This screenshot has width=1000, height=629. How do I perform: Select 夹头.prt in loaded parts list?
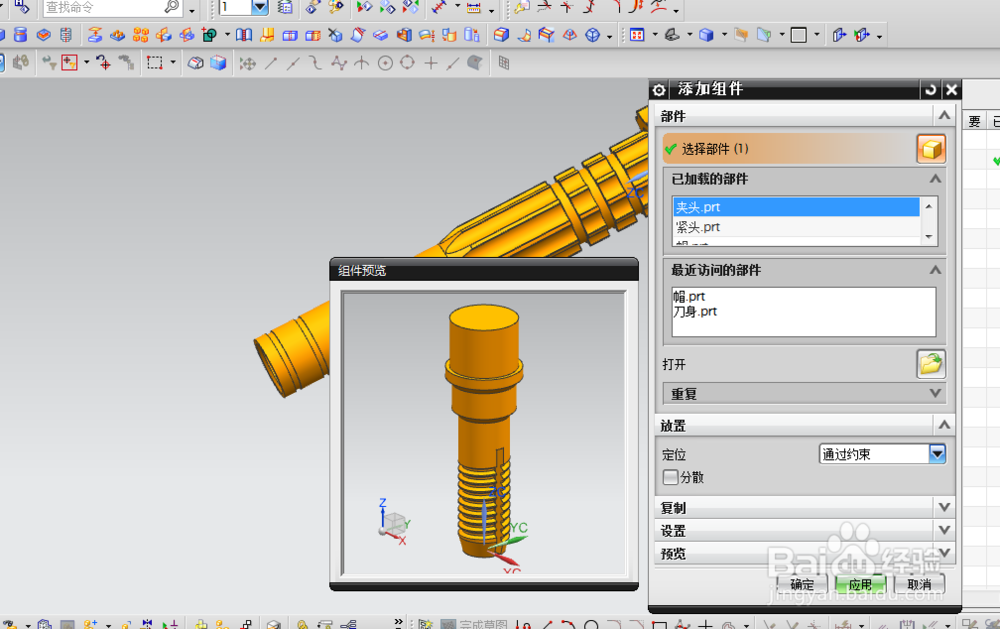[x=796, y=207]
